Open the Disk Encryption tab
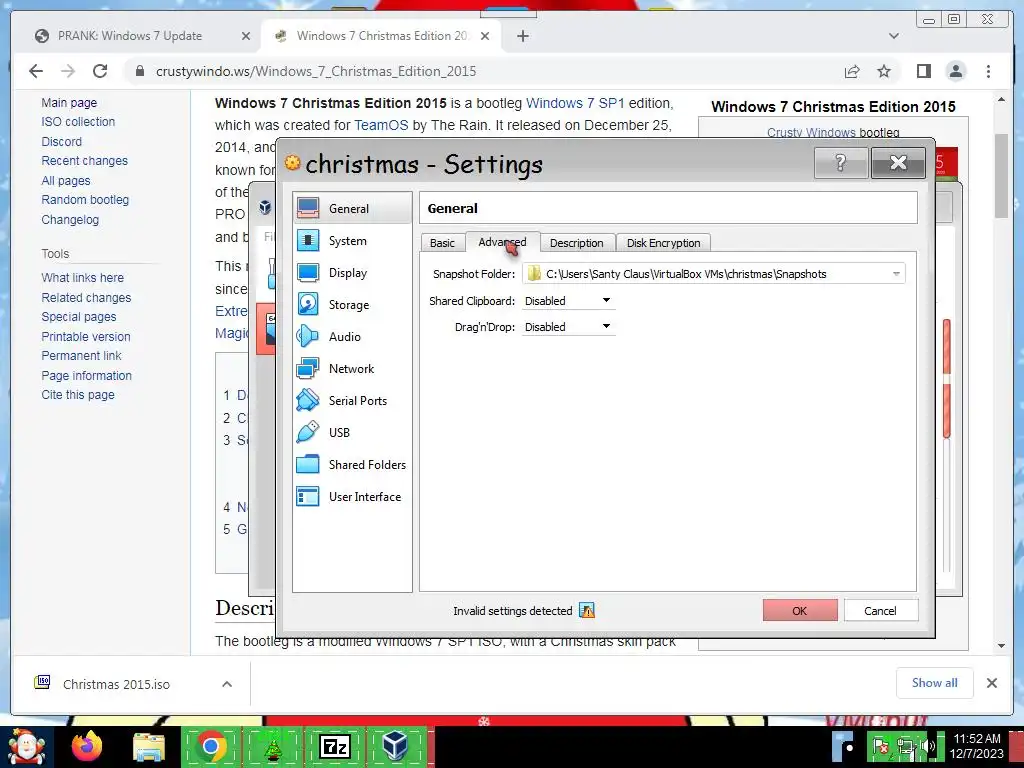 pyautogui.click(x=664, y=243)
